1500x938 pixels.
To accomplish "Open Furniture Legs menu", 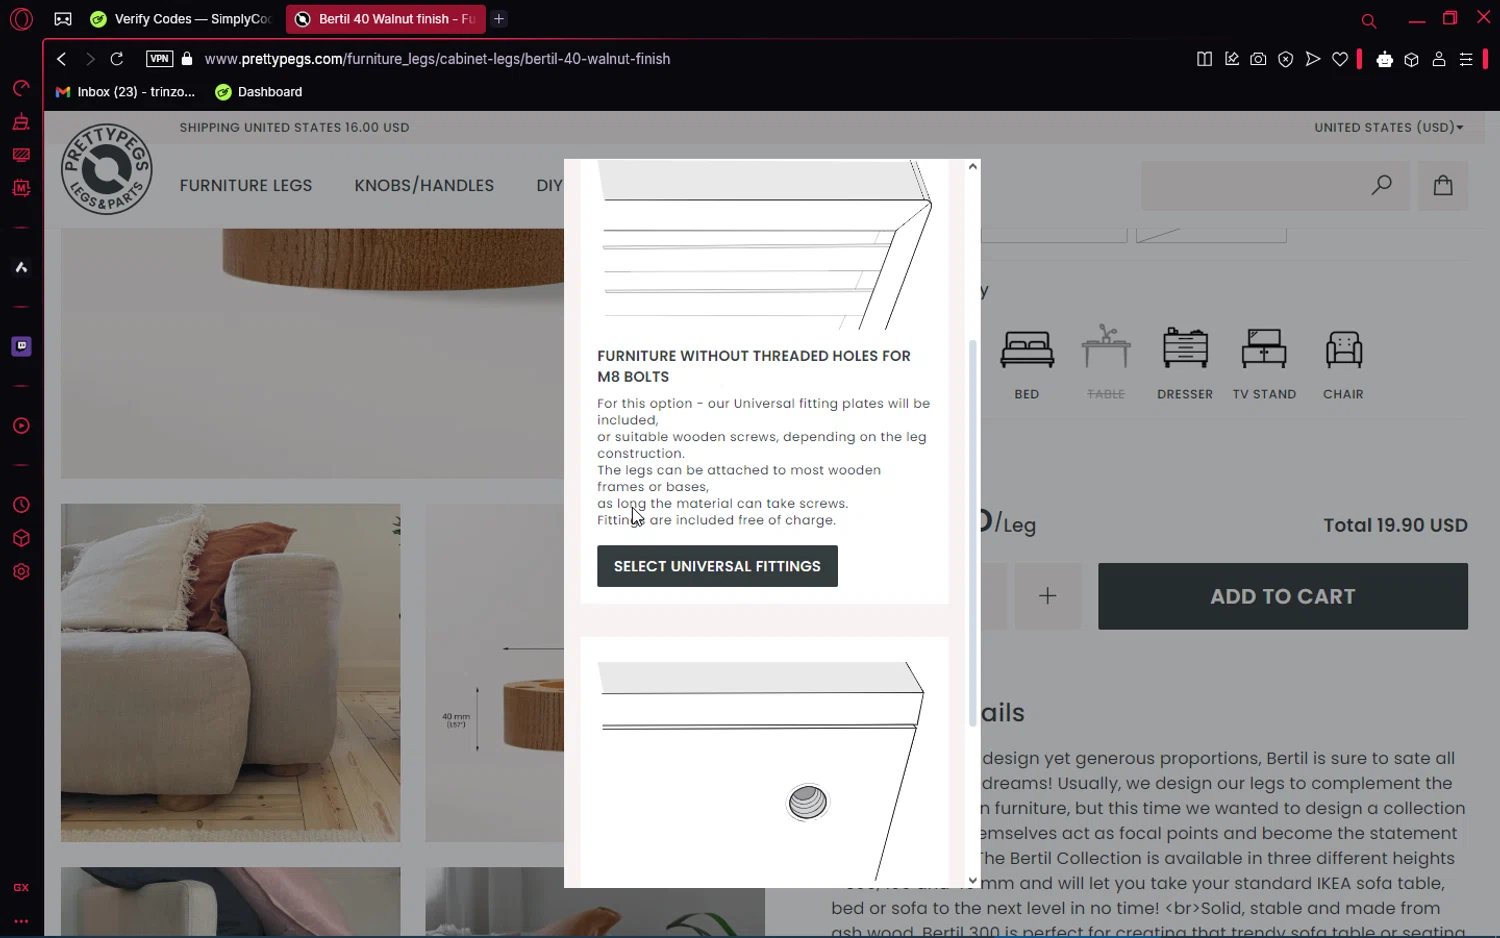I will coord(246,186).
